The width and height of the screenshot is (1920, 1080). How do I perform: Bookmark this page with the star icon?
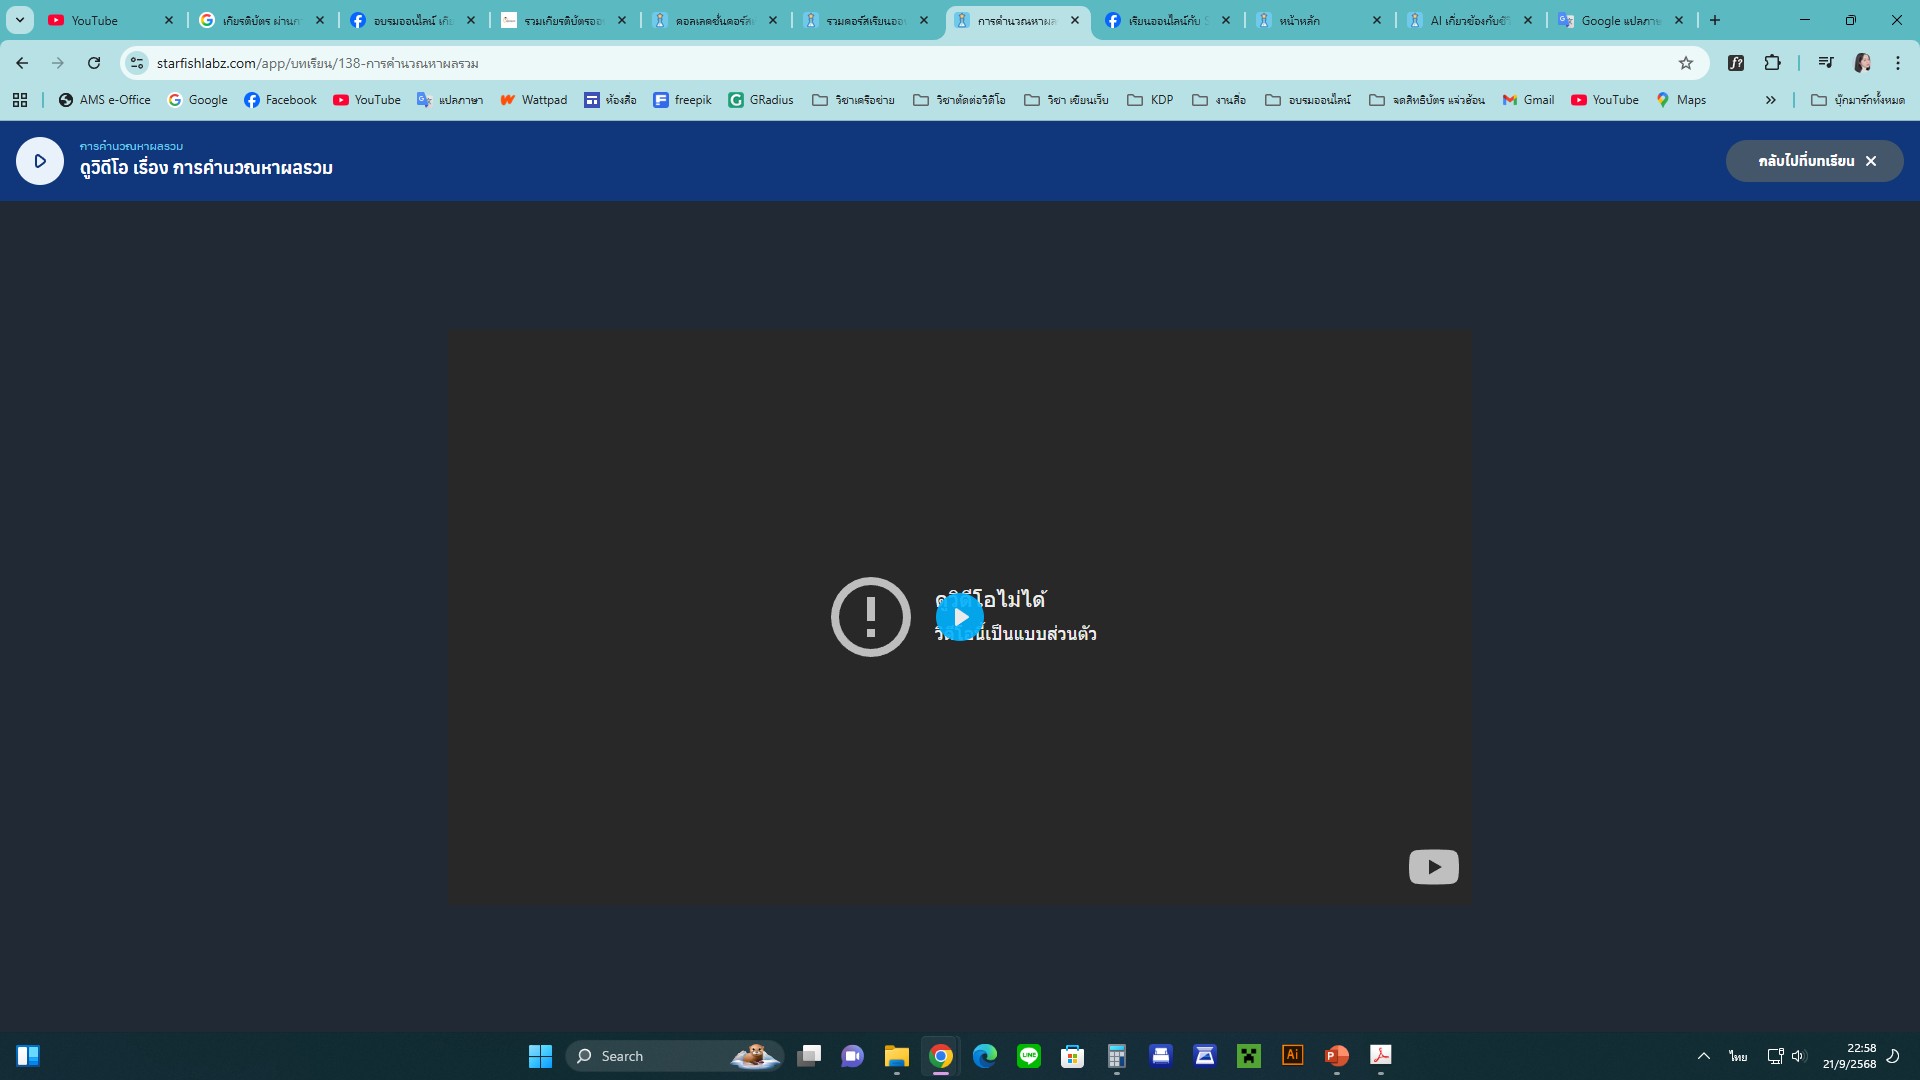pos(1686,63)
